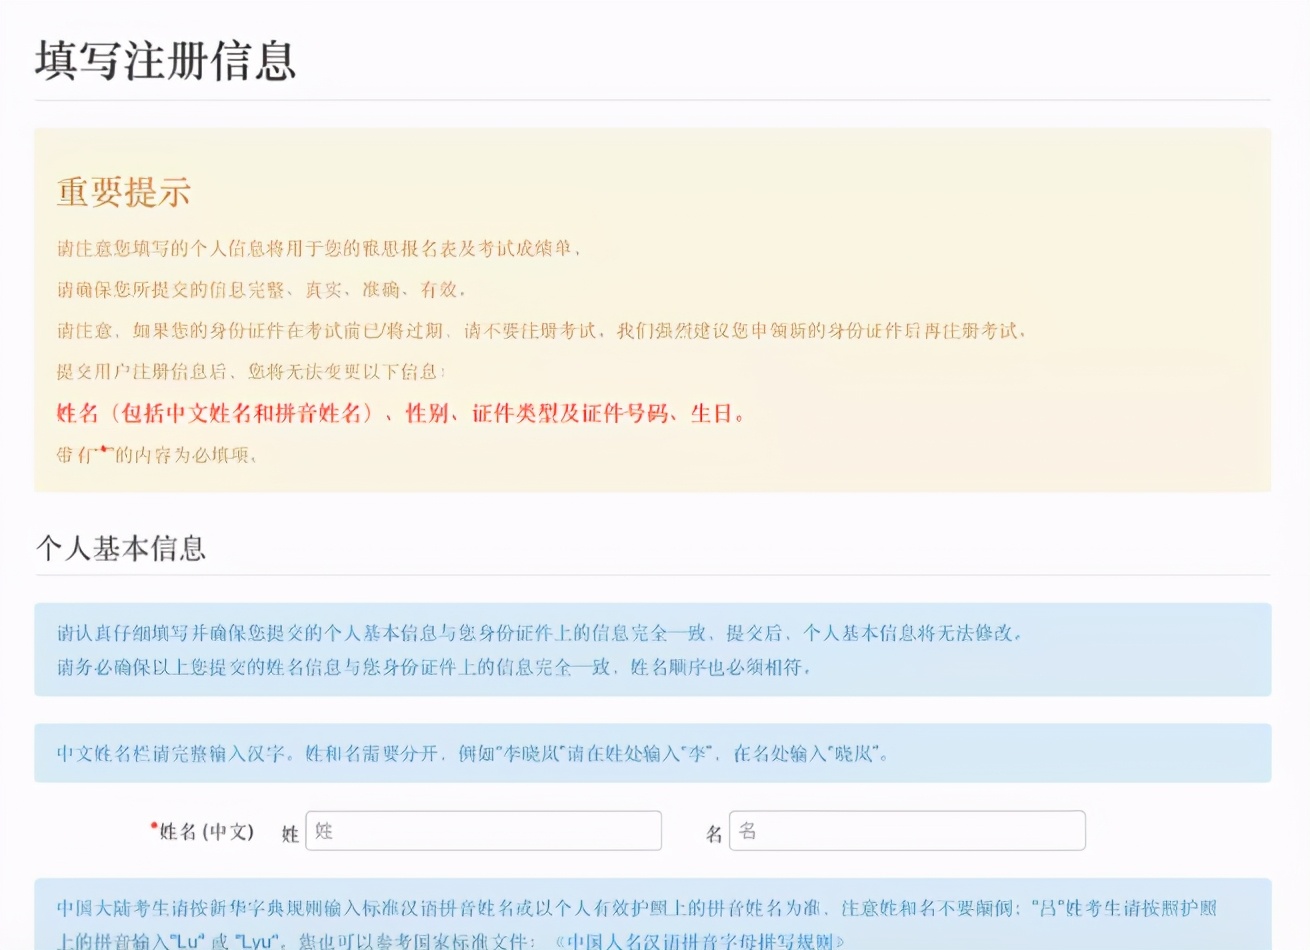Select the red warning about unchangeable name info
Viewport: 1310px width, 950px height.
[400, 413]
